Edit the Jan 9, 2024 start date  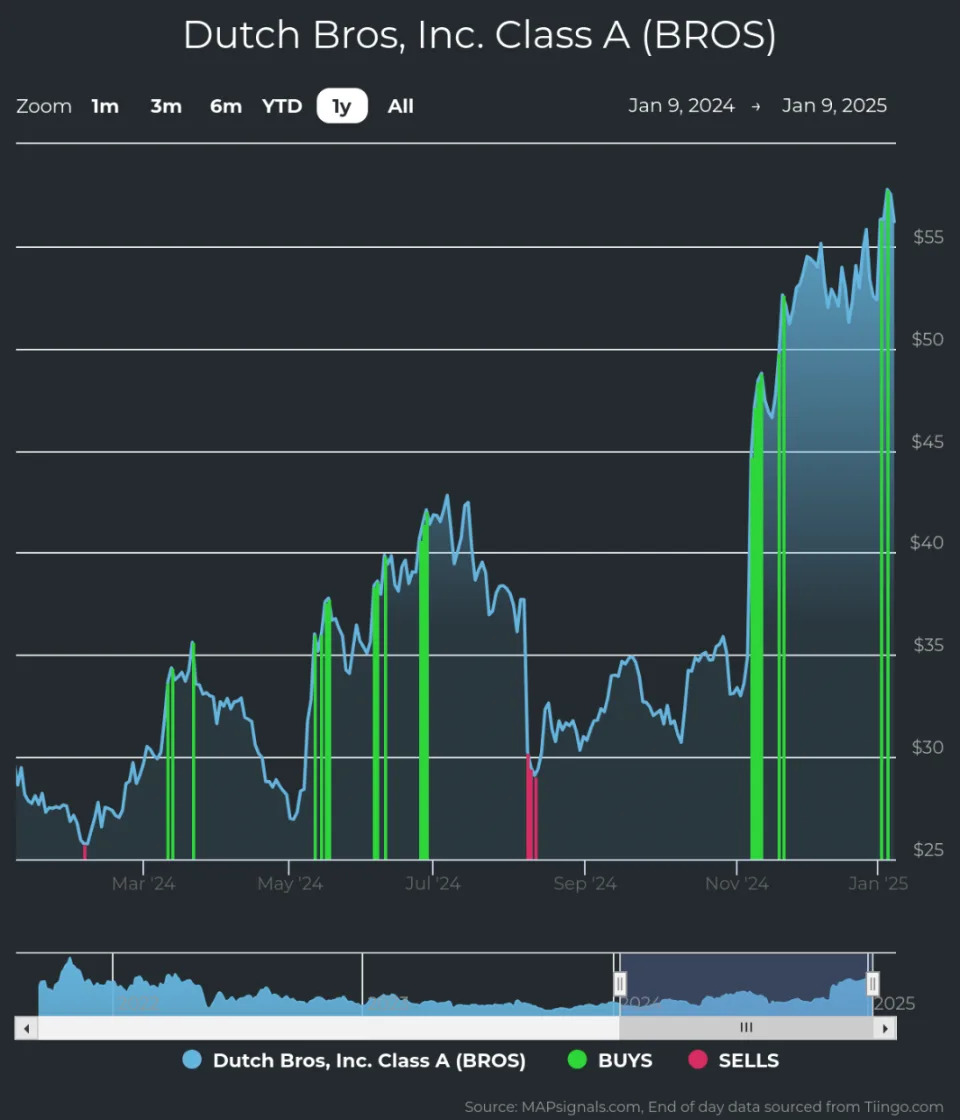point(681,106)
